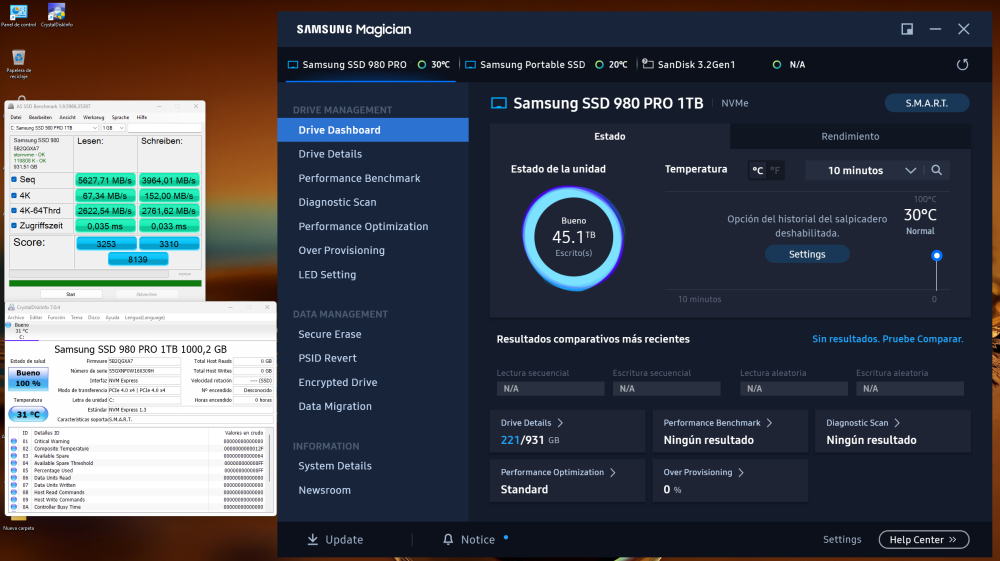Open the CrystalDiskInfo desktop shortcut

click(x=56, y=15)
